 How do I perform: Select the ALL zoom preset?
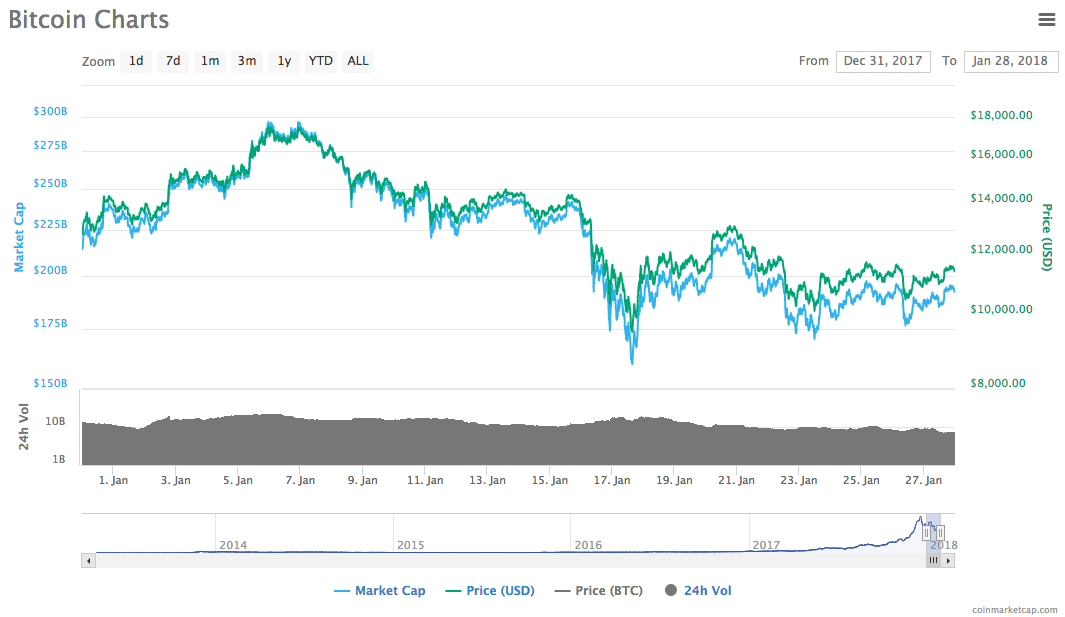click(357, 61)
